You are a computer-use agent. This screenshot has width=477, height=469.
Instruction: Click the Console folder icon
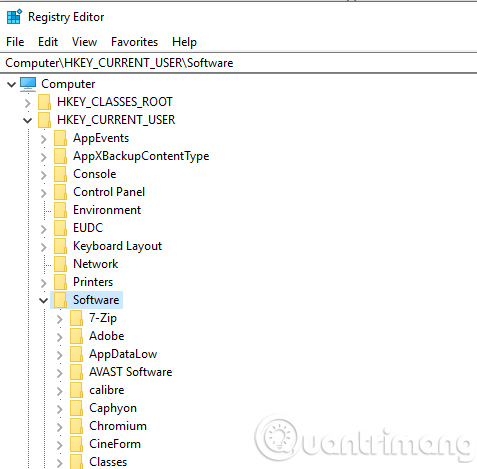60,174
